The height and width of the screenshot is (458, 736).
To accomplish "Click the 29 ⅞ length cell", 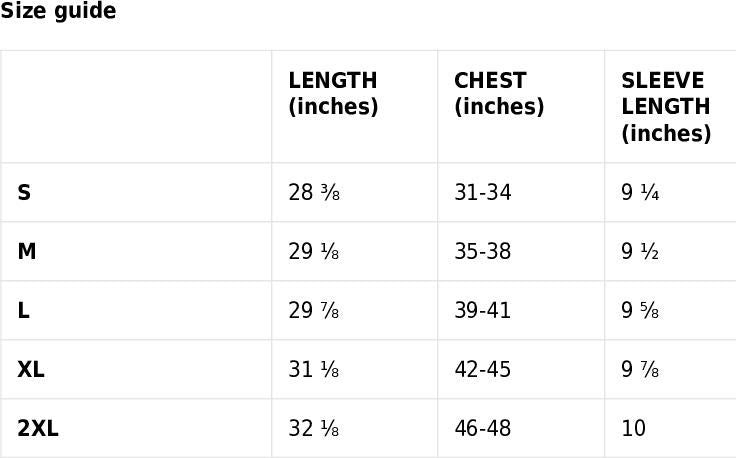I will click(314, 310).
